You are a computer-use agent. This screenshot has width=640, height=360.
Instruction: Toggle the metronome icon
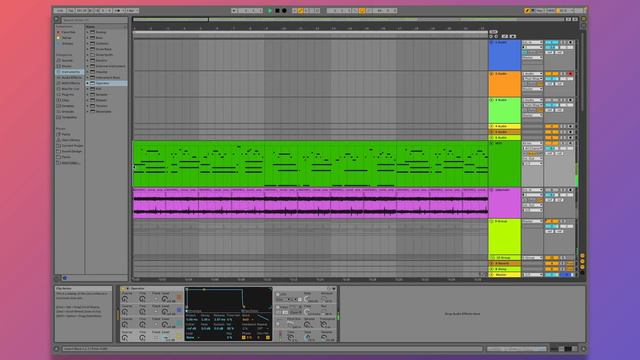tap(118, 11)
